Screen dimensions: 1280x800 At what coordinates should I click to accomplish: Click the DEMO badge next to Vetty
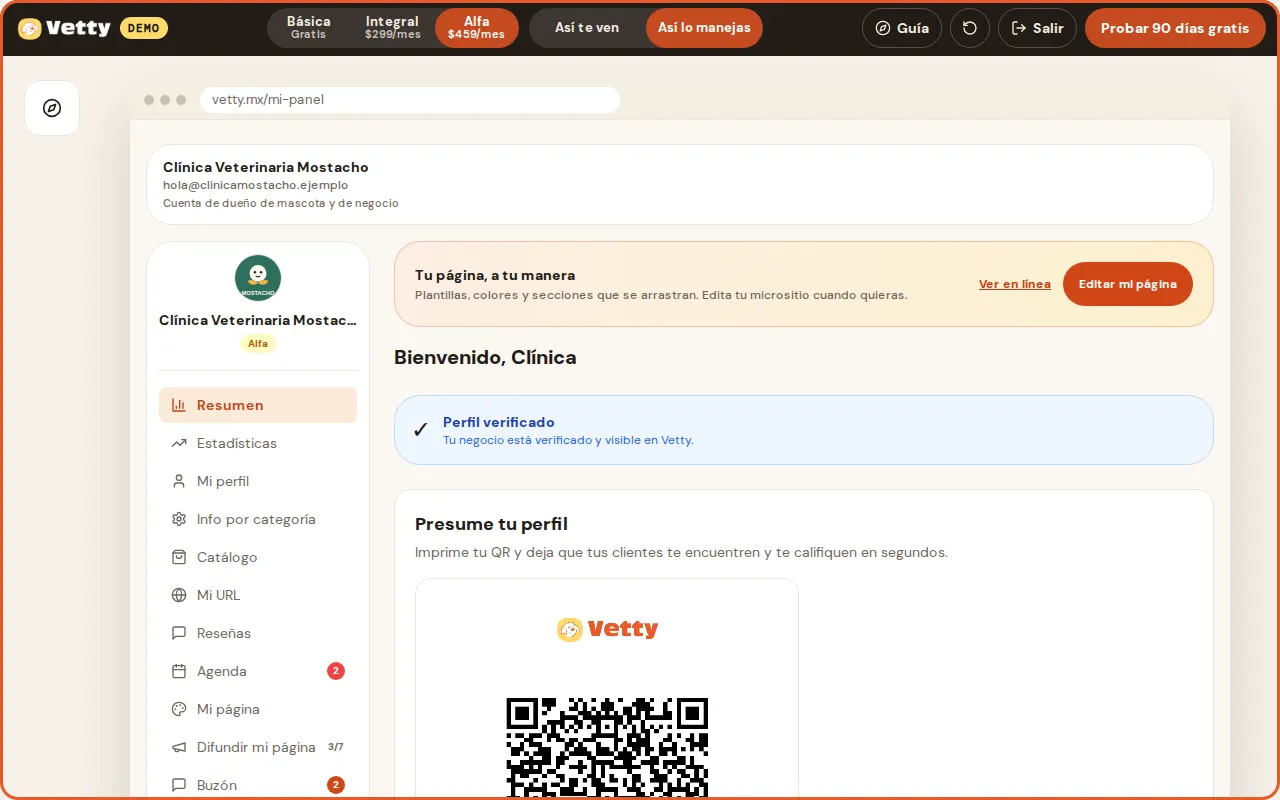coord(144,28)
